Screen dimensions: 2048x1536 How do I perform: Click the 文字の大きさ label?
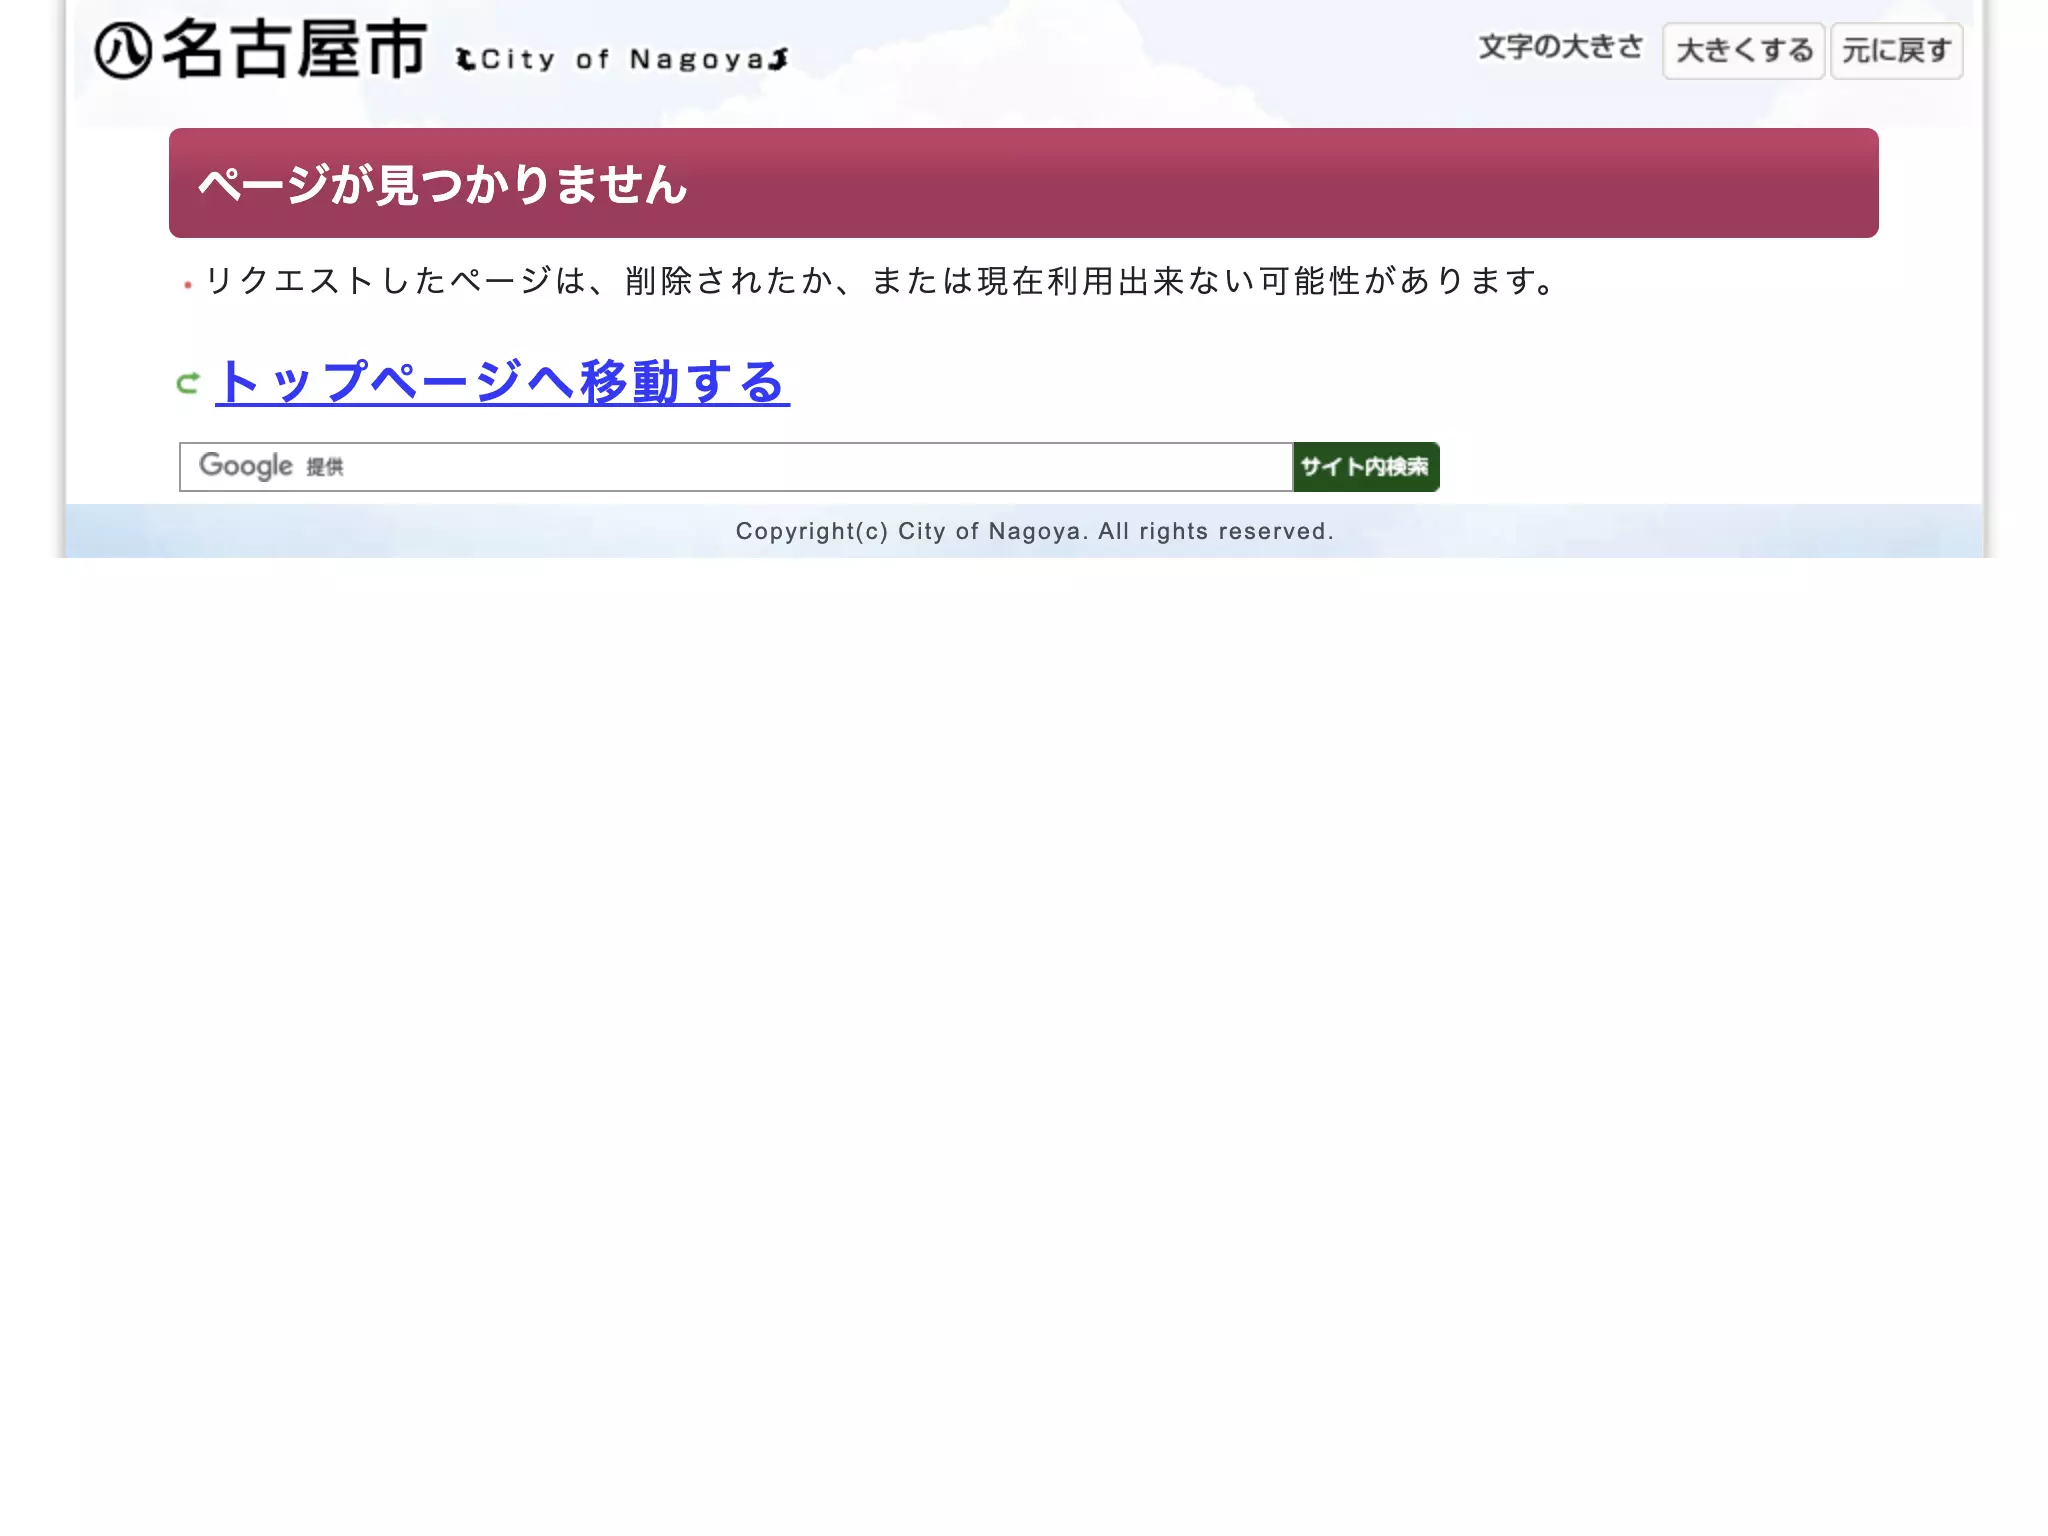[x=1560, y=47]
